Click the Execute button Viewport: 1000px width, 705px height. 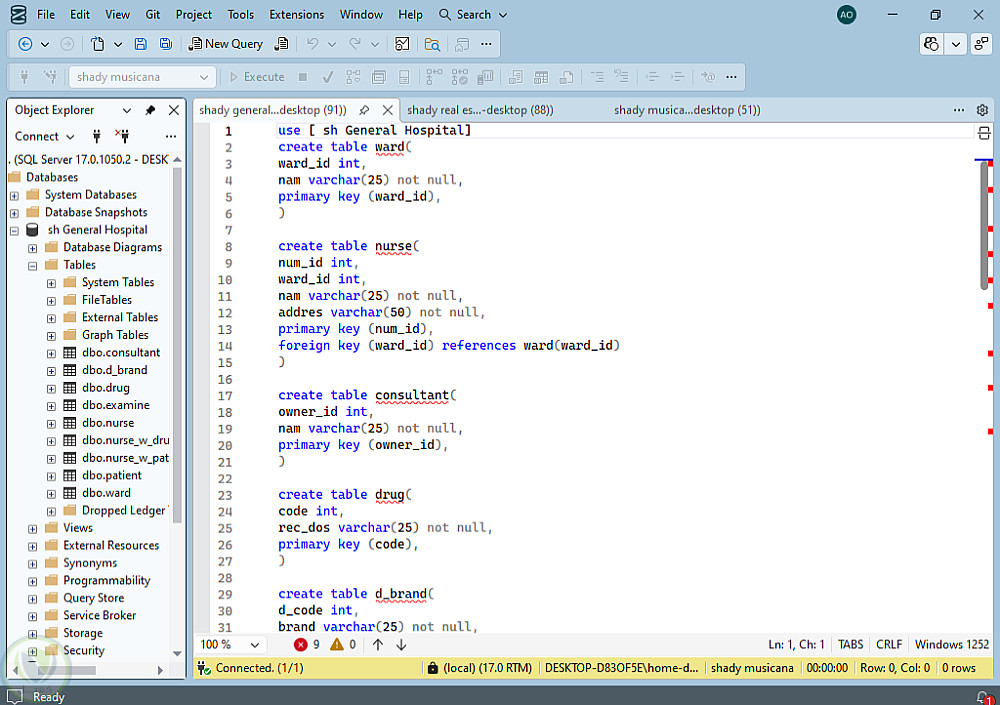pyautogui.click(x=256, y=77)
